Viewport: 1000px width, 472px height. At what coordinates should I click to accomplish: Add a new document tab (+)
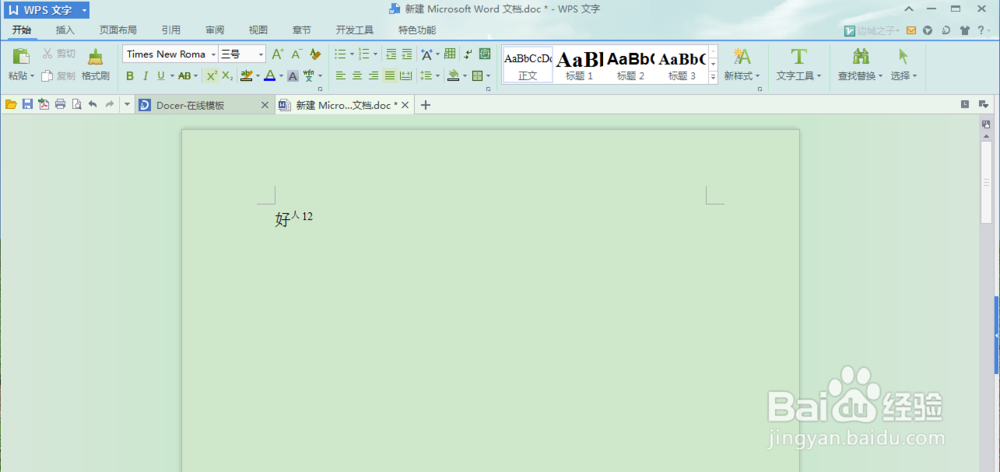point(425,105)
